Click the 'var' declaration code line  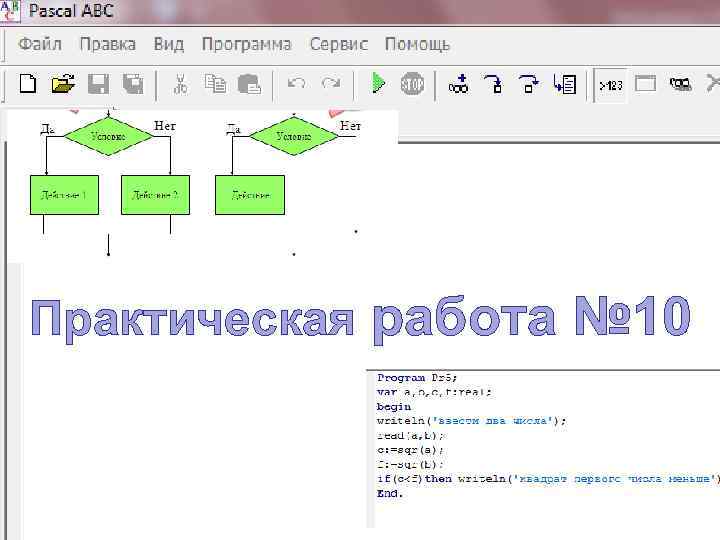434,393
